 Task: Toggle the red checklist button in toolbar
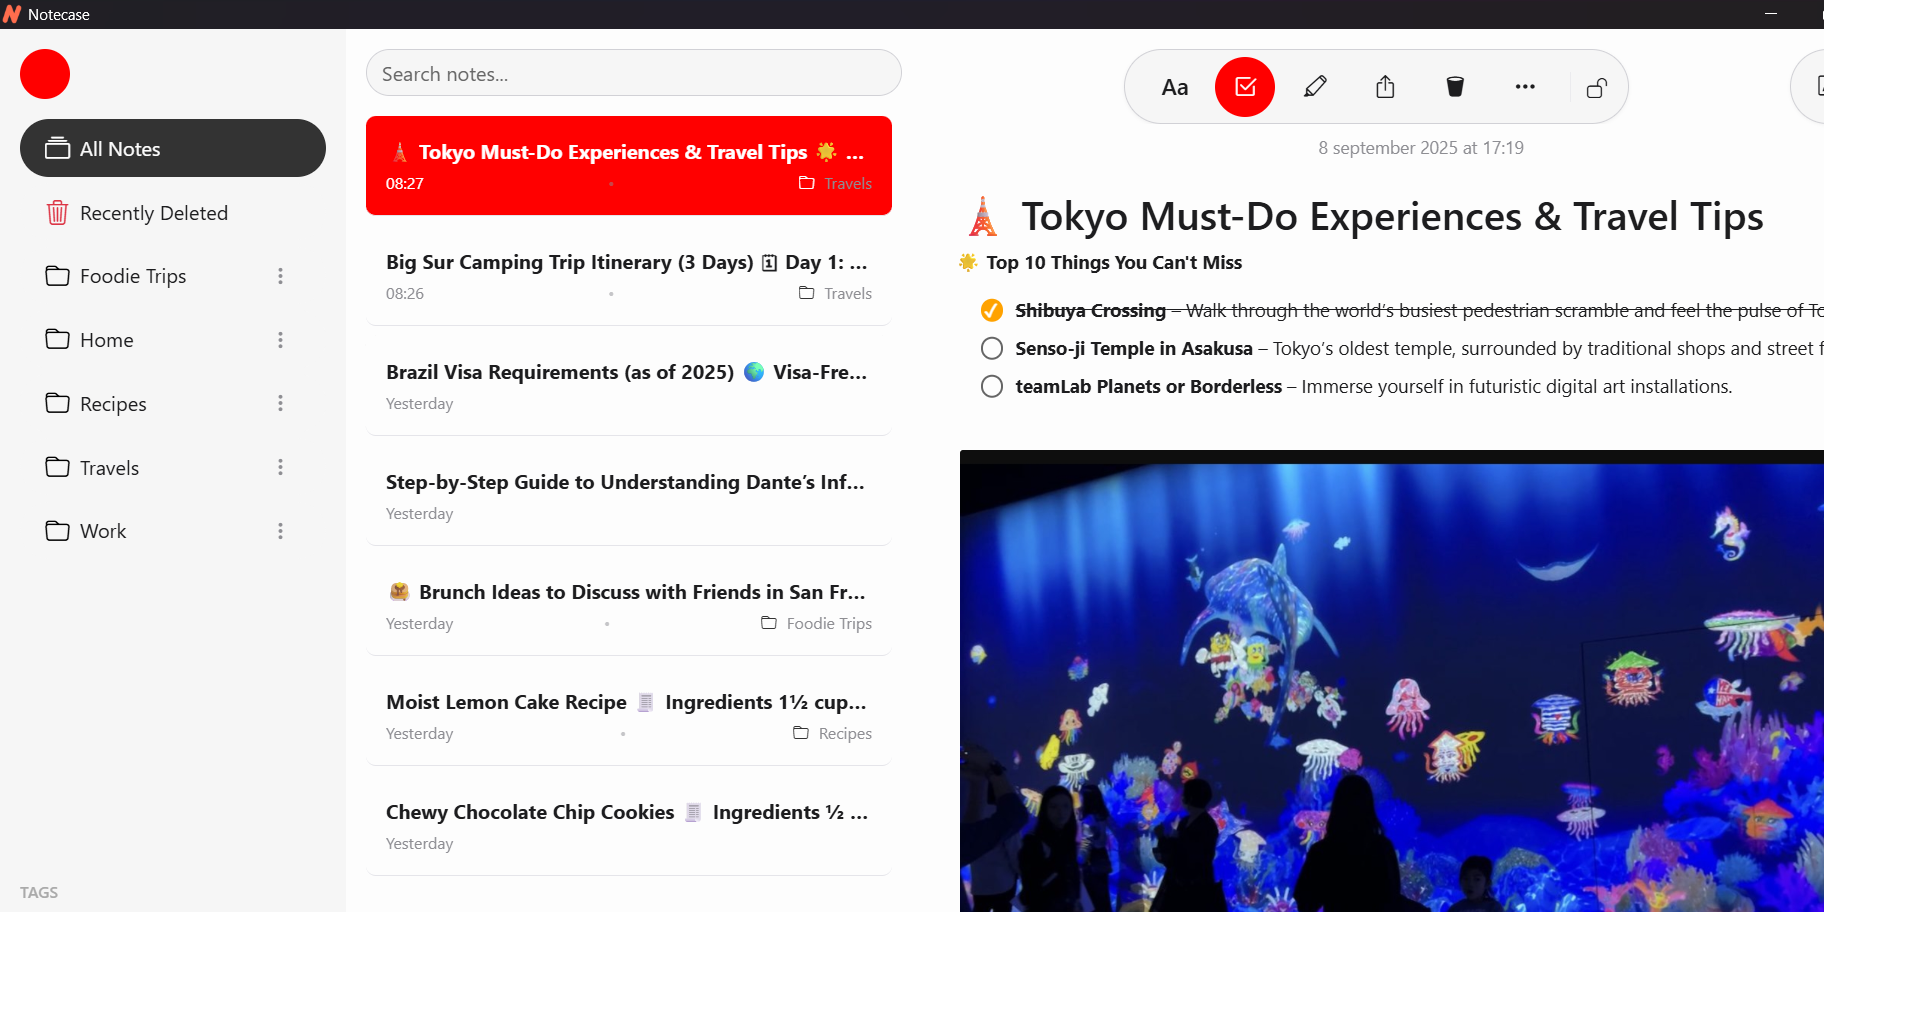[x=1245, y=87]
